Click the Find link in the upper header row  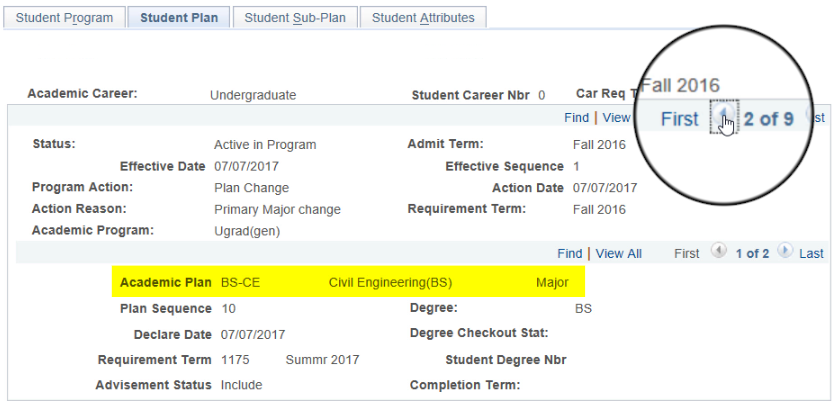coord(576,118)
